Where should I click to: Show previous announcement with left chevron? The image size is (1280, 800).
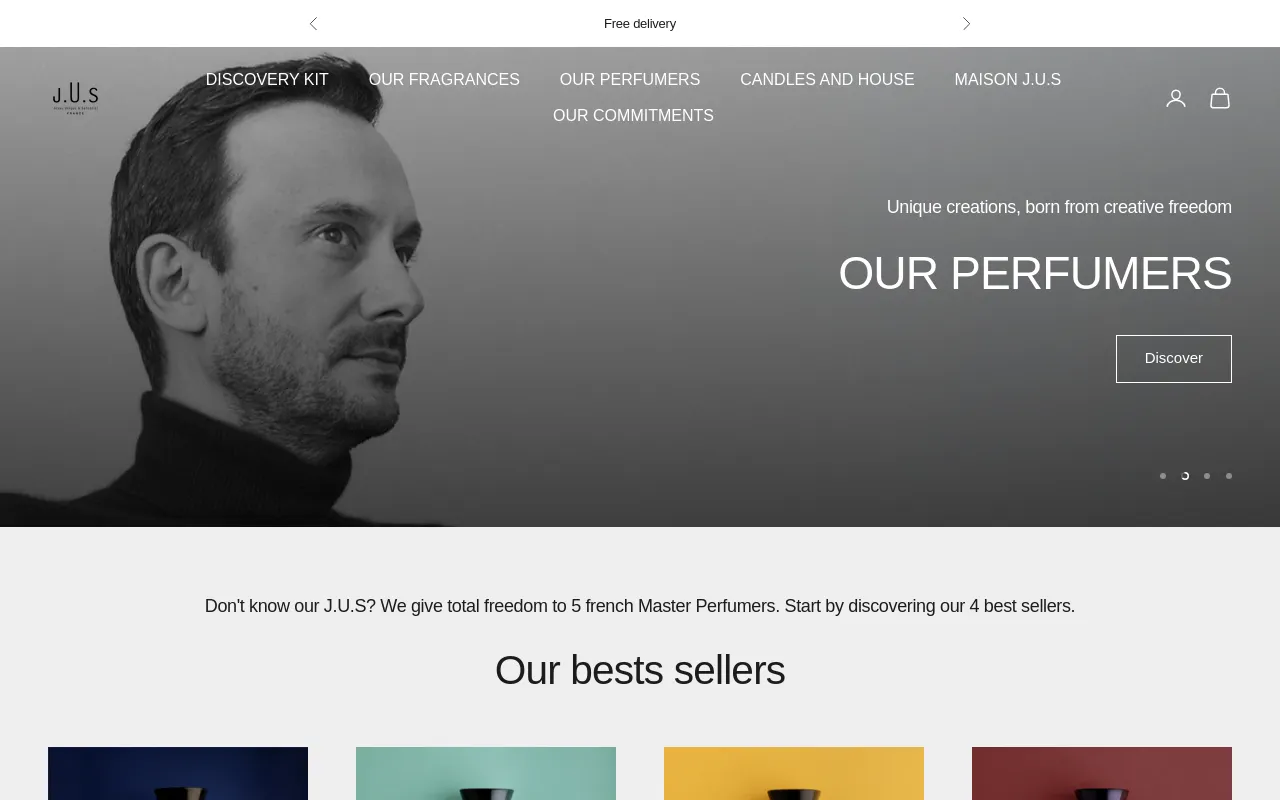[x=313, y=23]
